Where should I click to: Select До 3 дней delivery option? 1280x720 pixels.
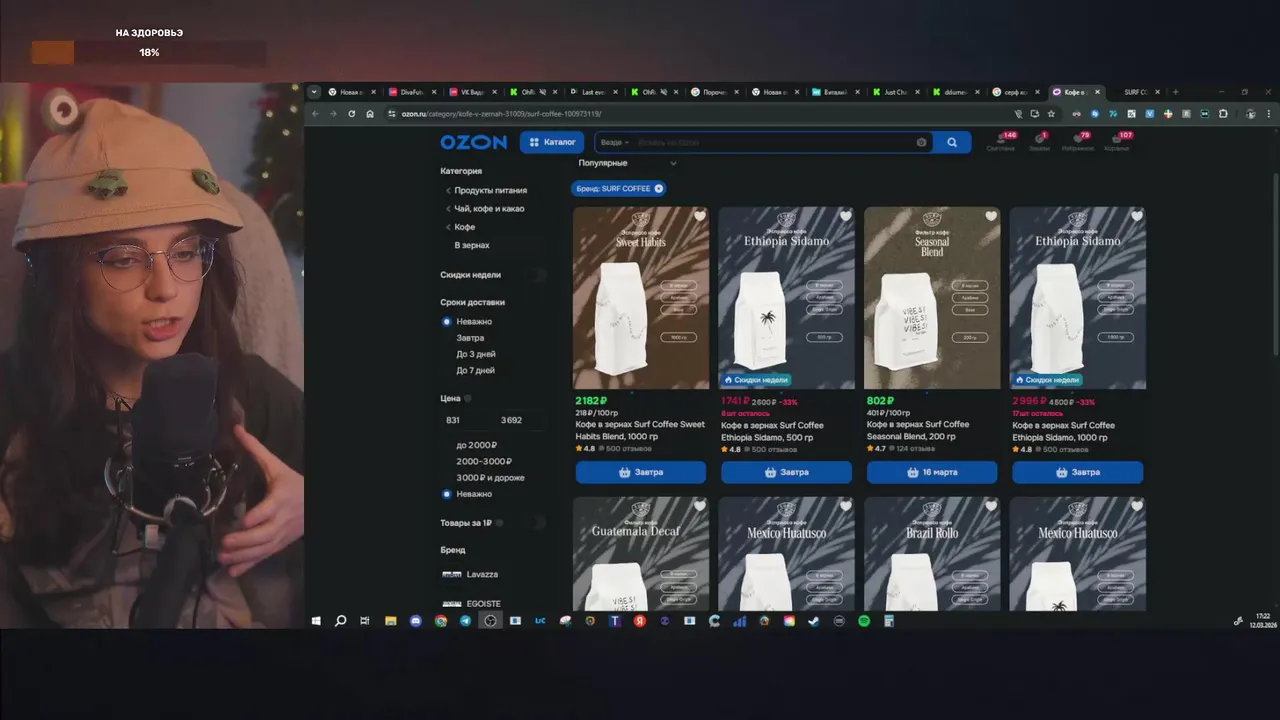(x=476, y=354)
